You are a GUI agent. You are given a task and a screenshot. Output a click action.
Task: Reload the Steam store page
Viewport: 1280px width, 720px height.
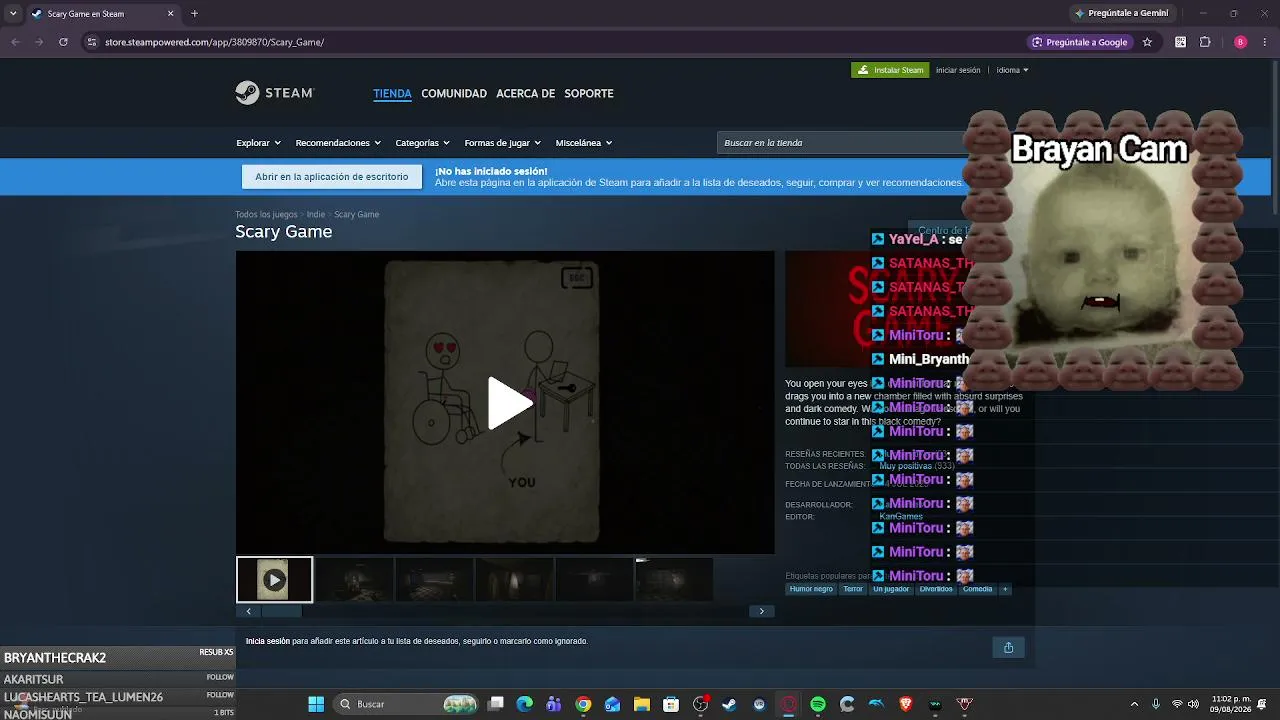pyautogui.click(x=63, y=42)
